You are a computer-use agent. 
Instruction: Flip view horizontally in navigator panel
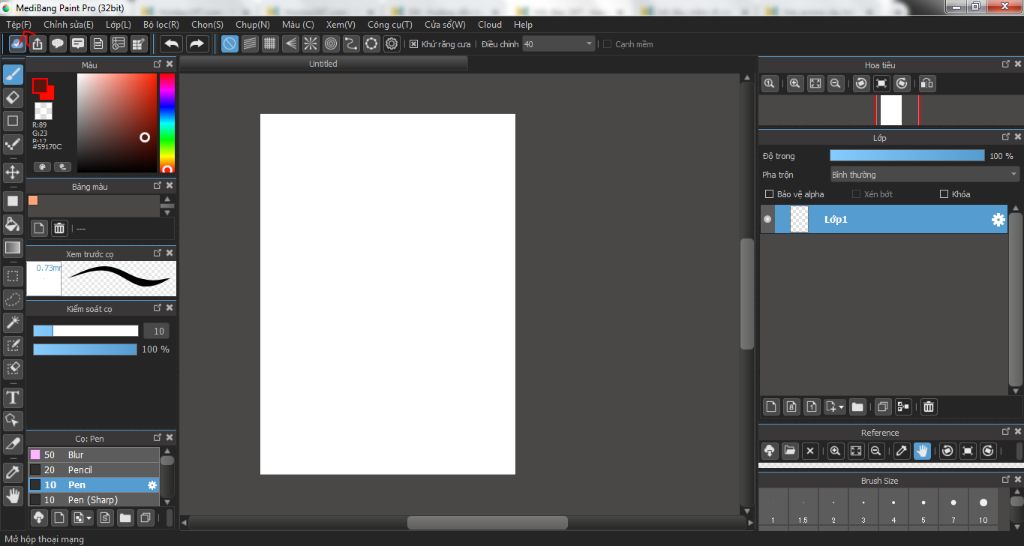927,84
